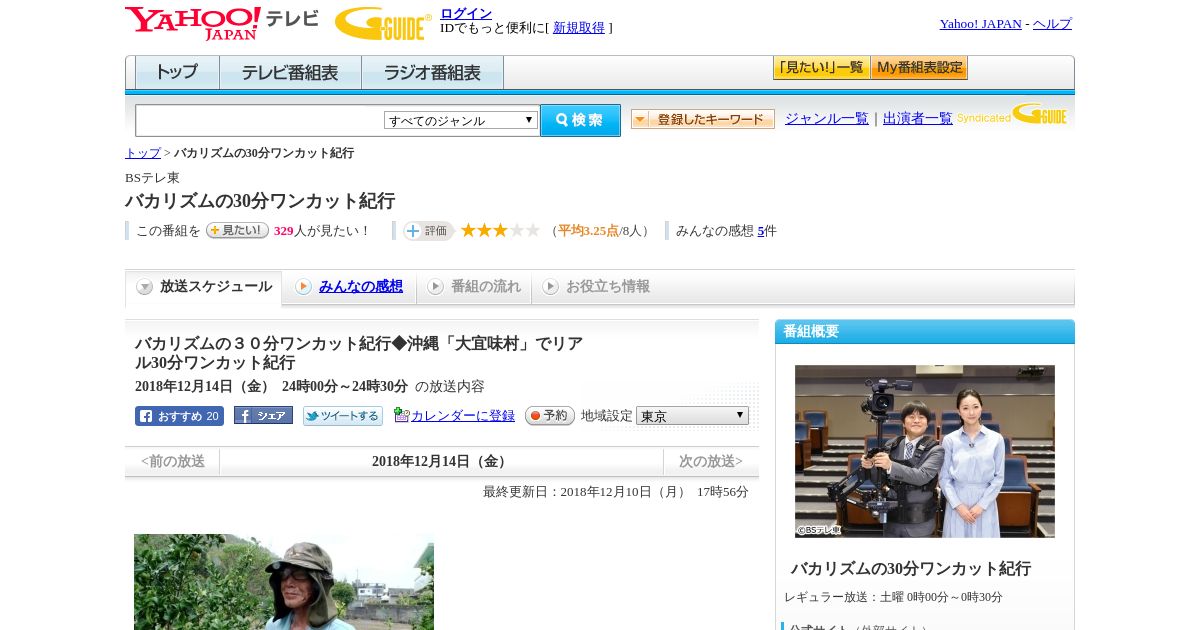The height and width of the screenshot is (630, 1200).
Task: Click the program overview photo thumbnail
Action: [x=925, y=451]
